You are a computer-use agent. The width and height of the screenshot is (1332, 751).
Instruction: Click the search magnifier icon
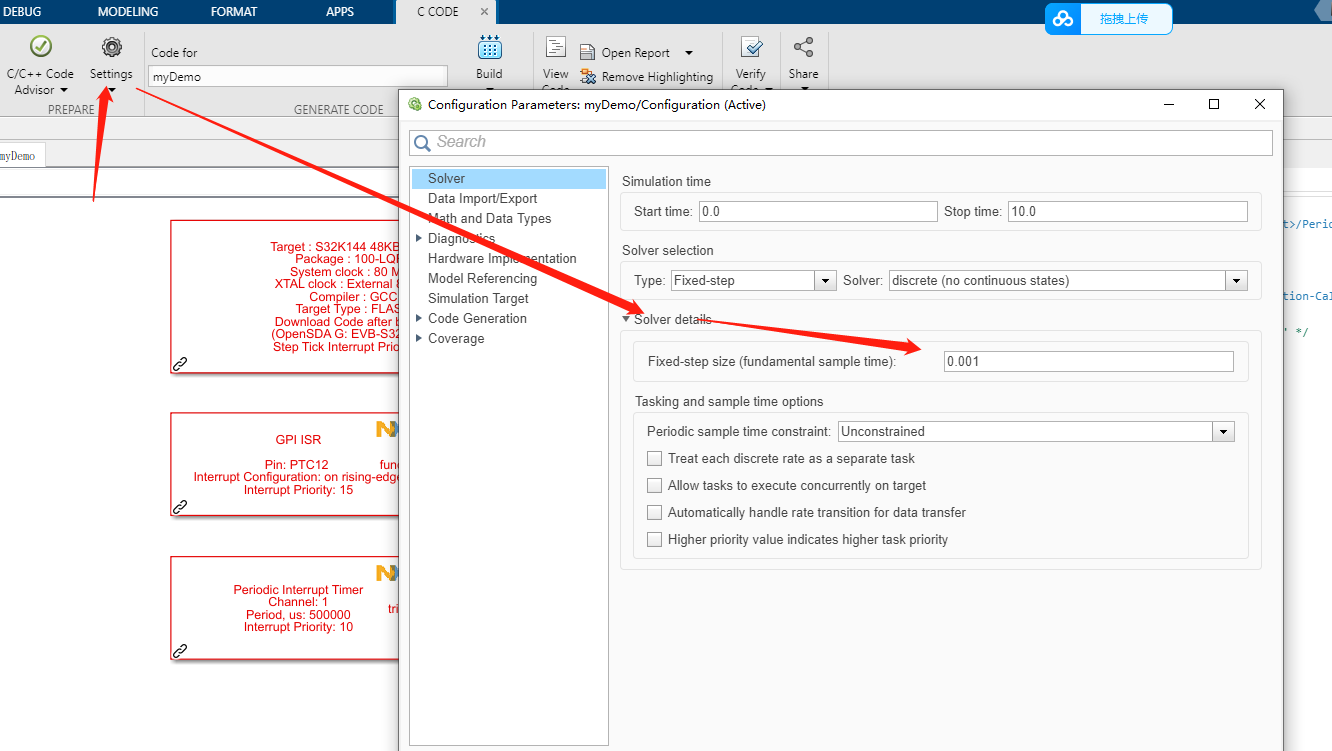pyautogui.click(x=422, y=143)
